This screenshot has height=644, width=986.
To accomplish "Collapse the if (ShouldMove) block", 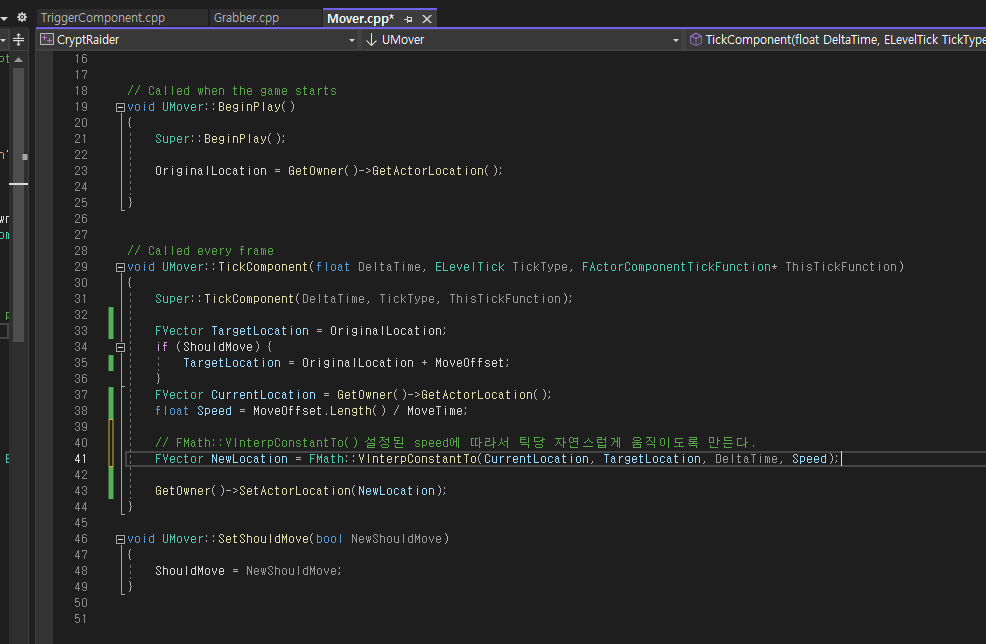I will click(x=120, y=347).
